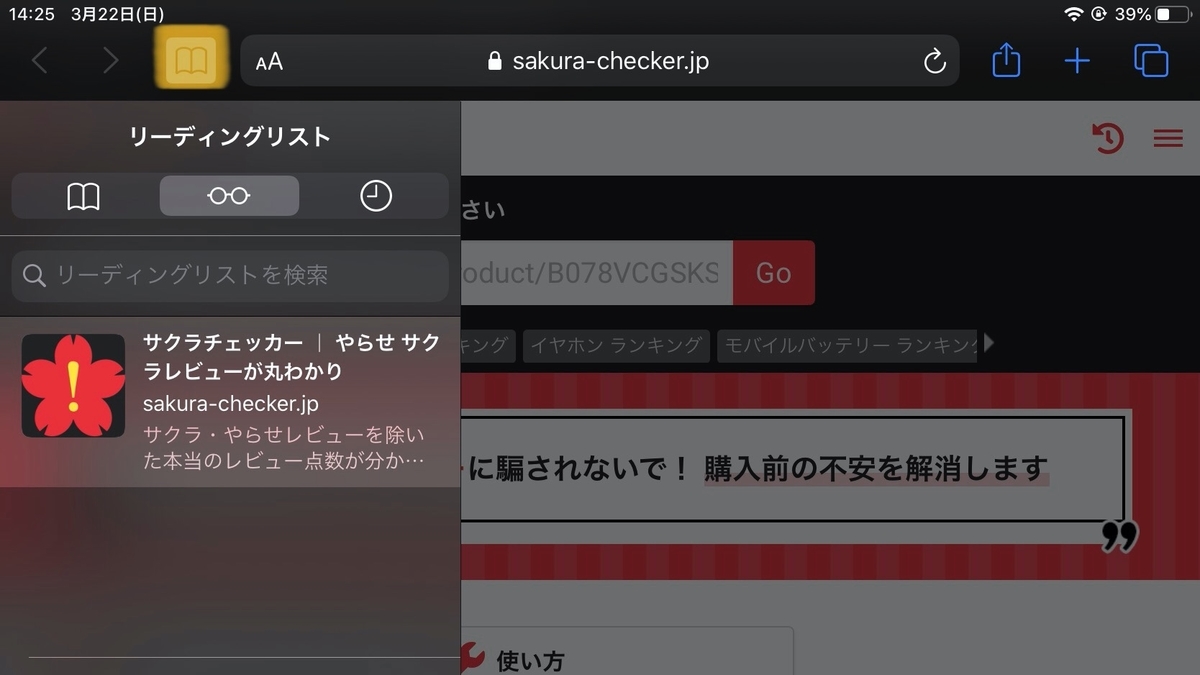The width and height of the screenshot is (1200, 675).
Task: Open a new tab with the plus icon
Action: pyautogui.click(x=1078, y=60)
